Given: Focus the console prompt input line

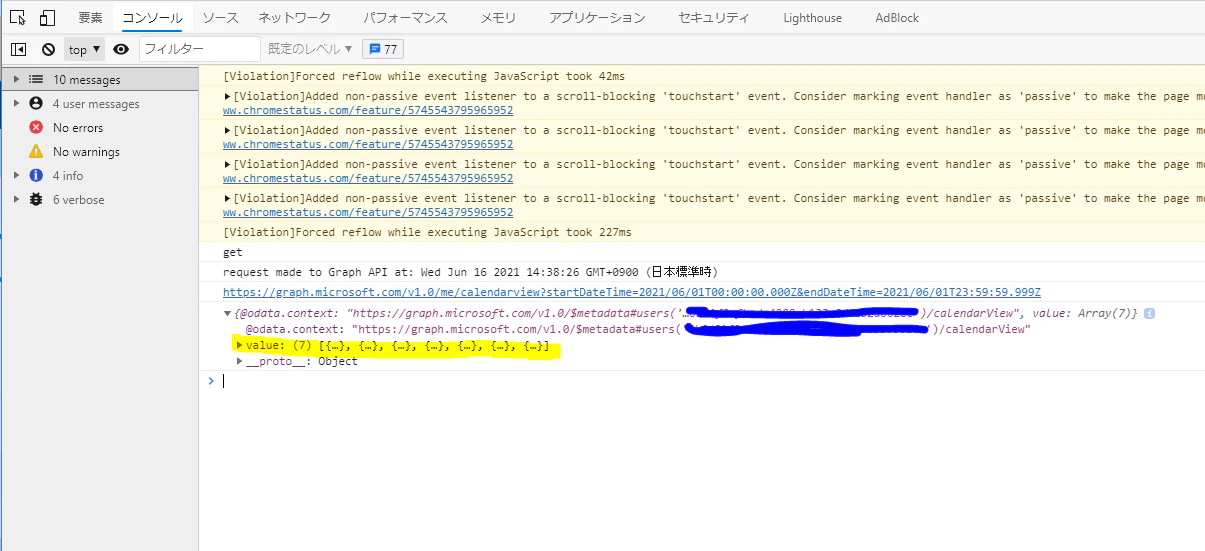Looking at the screenshot, I should point(712,381).
